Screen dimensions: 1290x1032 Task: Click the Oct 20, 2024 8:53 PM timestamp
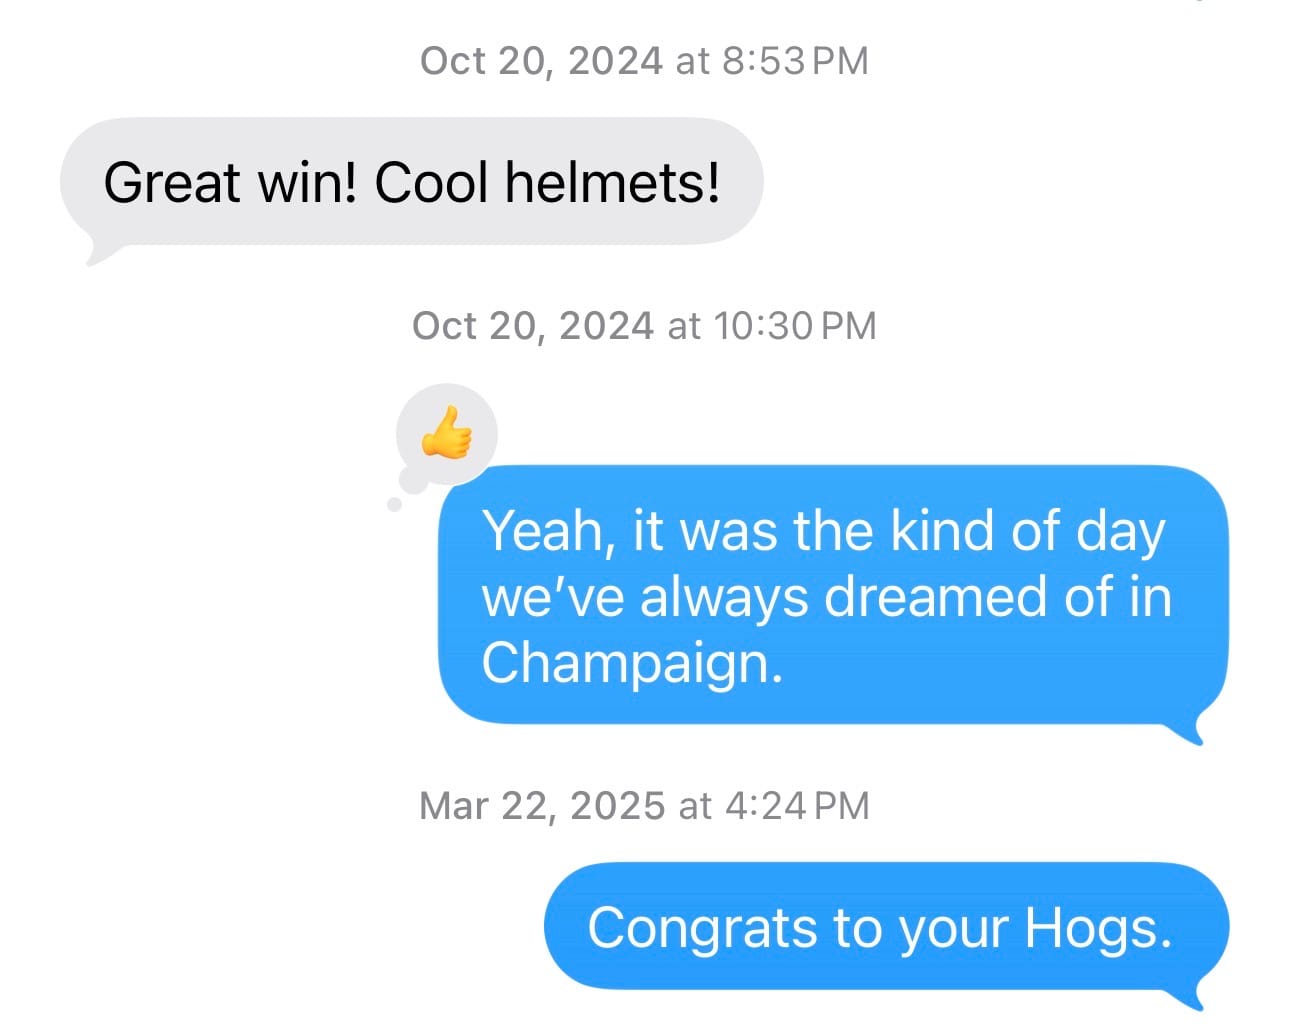tap(644, 61)
